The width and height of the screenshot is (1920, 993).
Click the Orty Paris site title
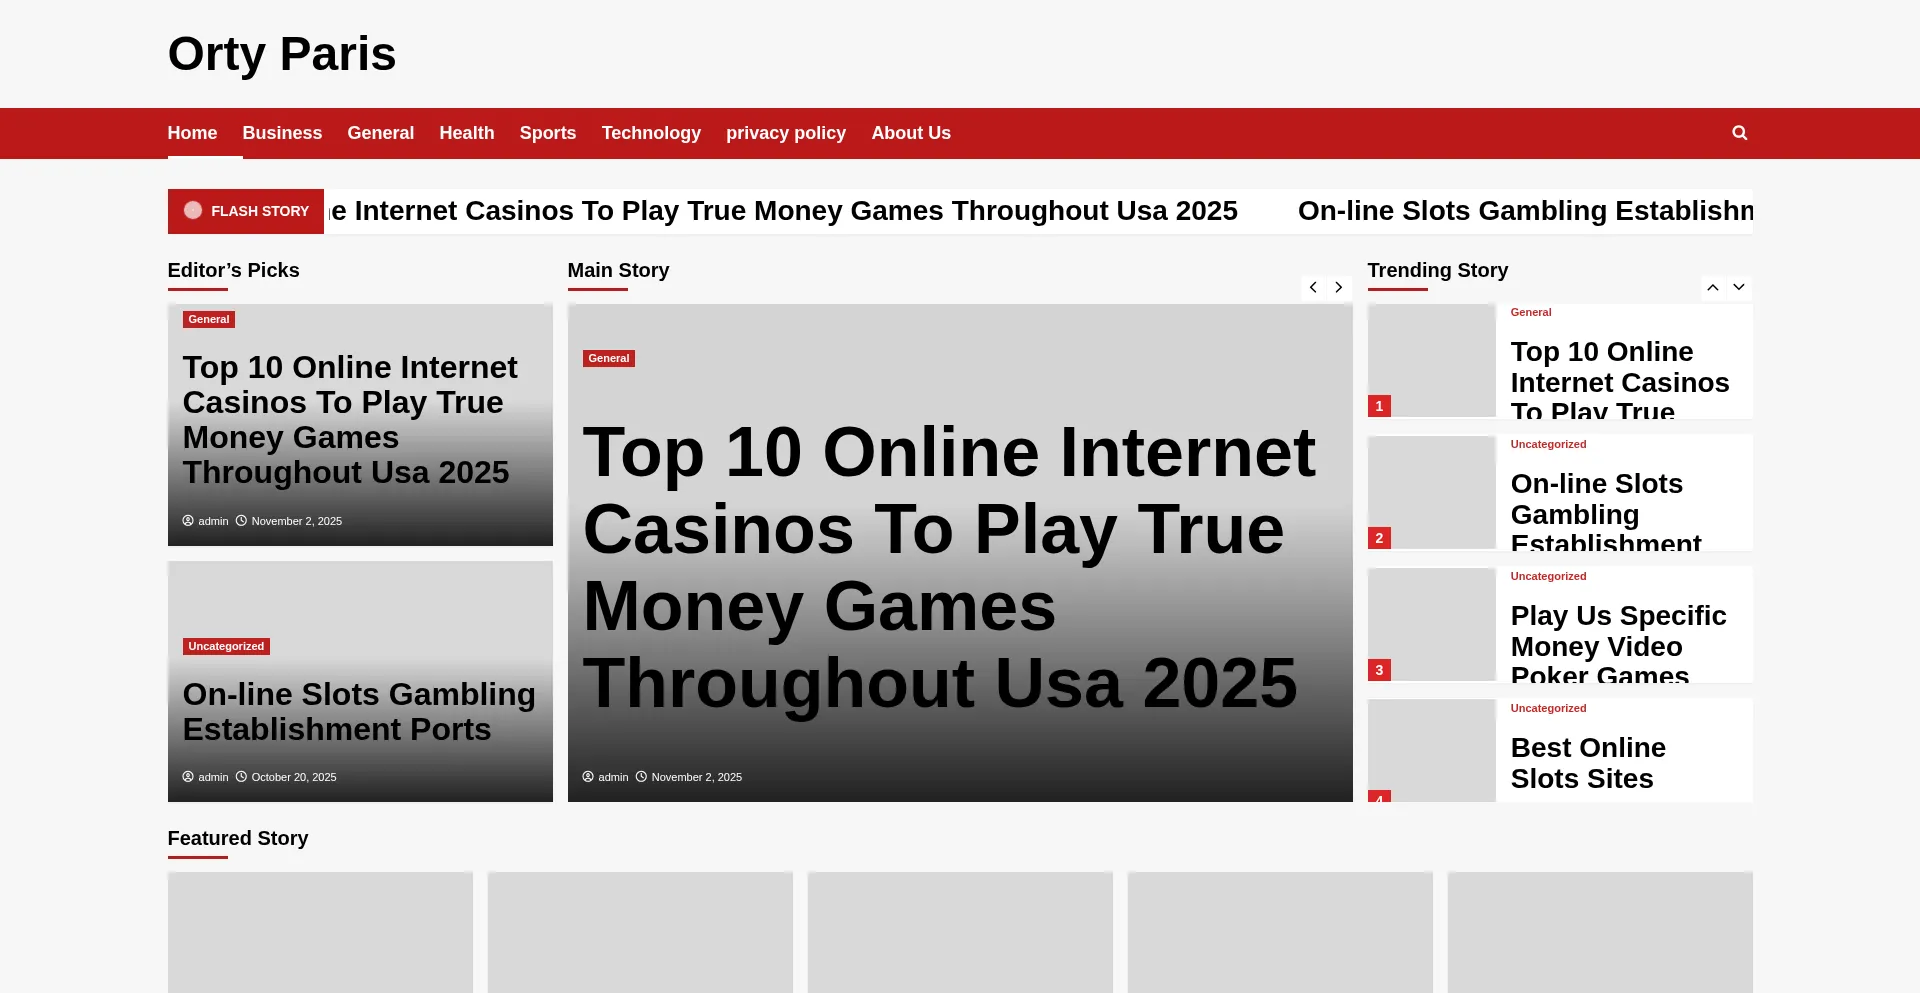(x=282, y=54)
